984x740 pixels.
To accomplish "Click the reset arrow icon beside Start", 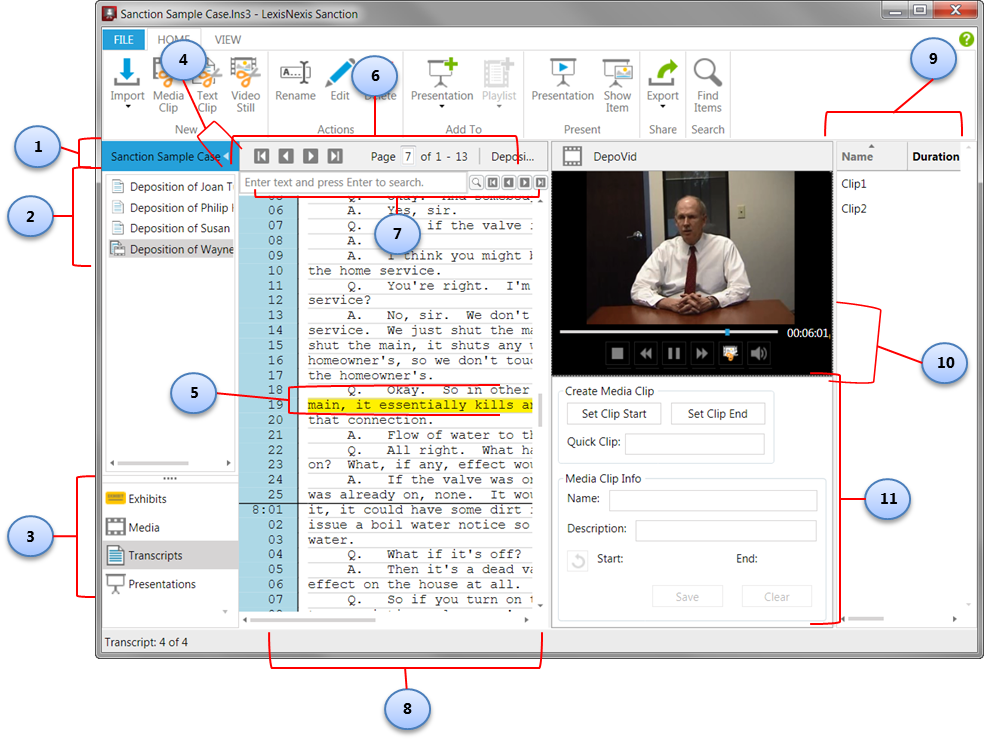I will 578,560.
